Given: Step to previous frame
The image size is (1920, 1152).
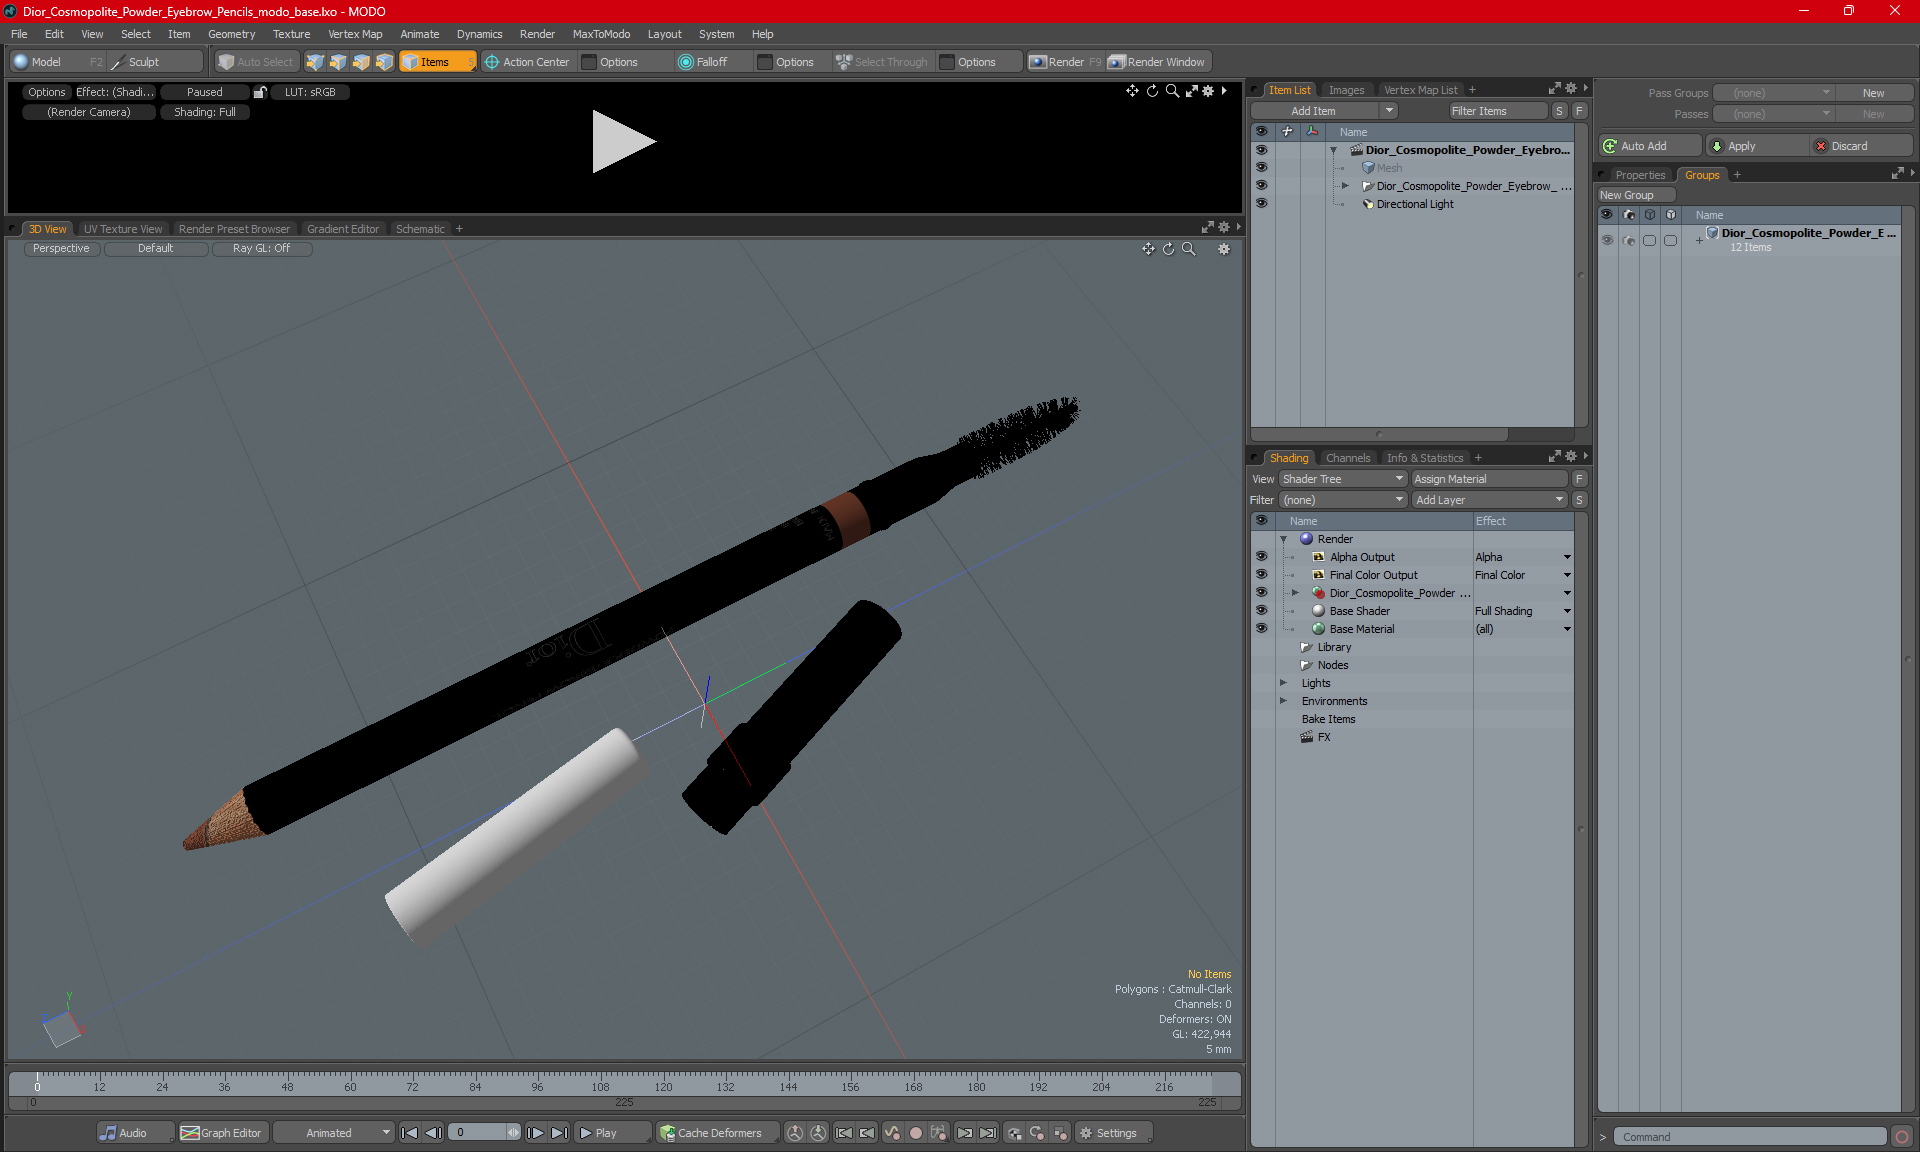Looking at the screenshot, I should tap(433, 1133).
